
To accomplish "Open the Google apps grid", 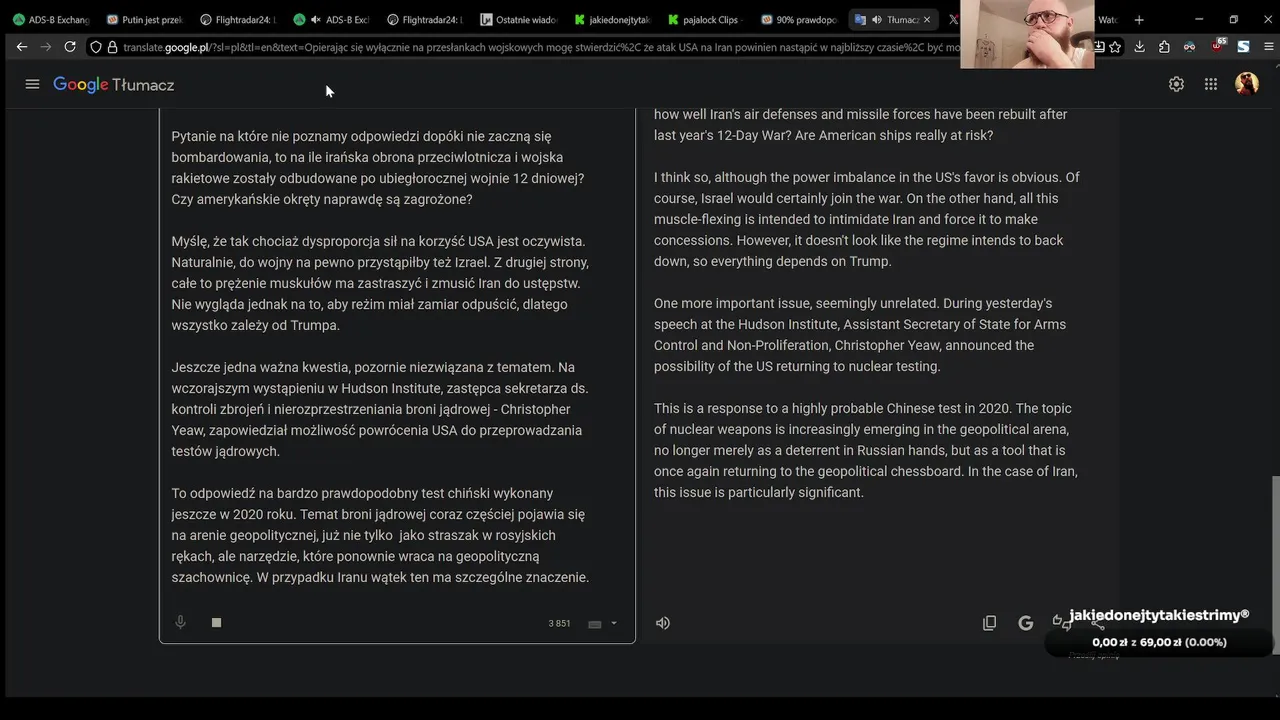I will 1211,84.
